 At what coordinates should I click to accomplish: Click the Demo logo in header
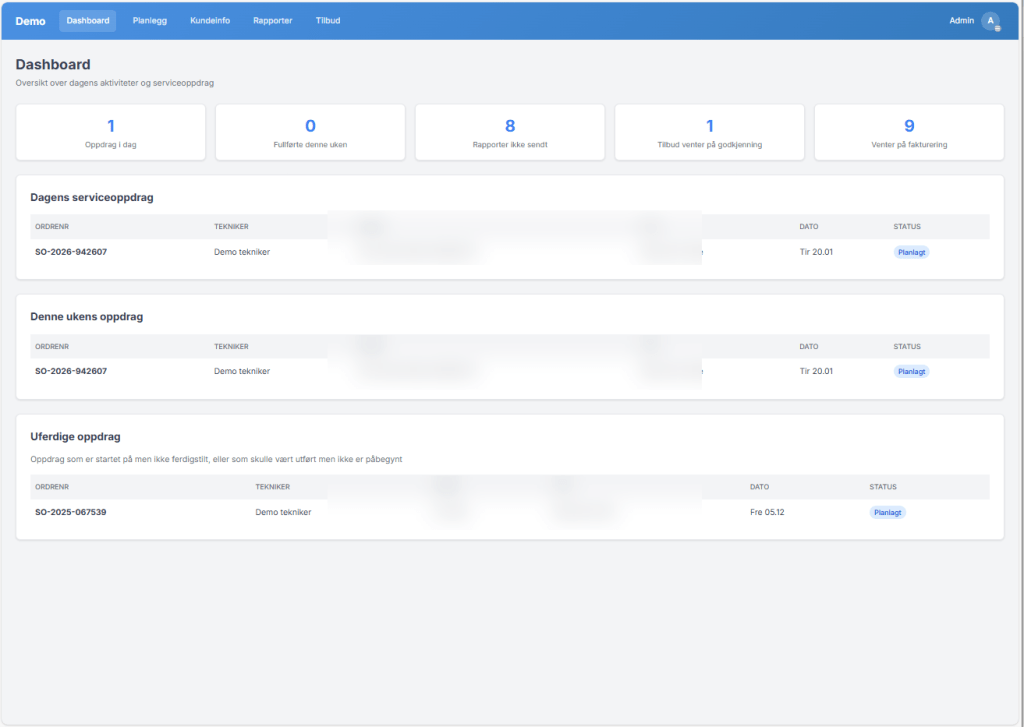30,21
